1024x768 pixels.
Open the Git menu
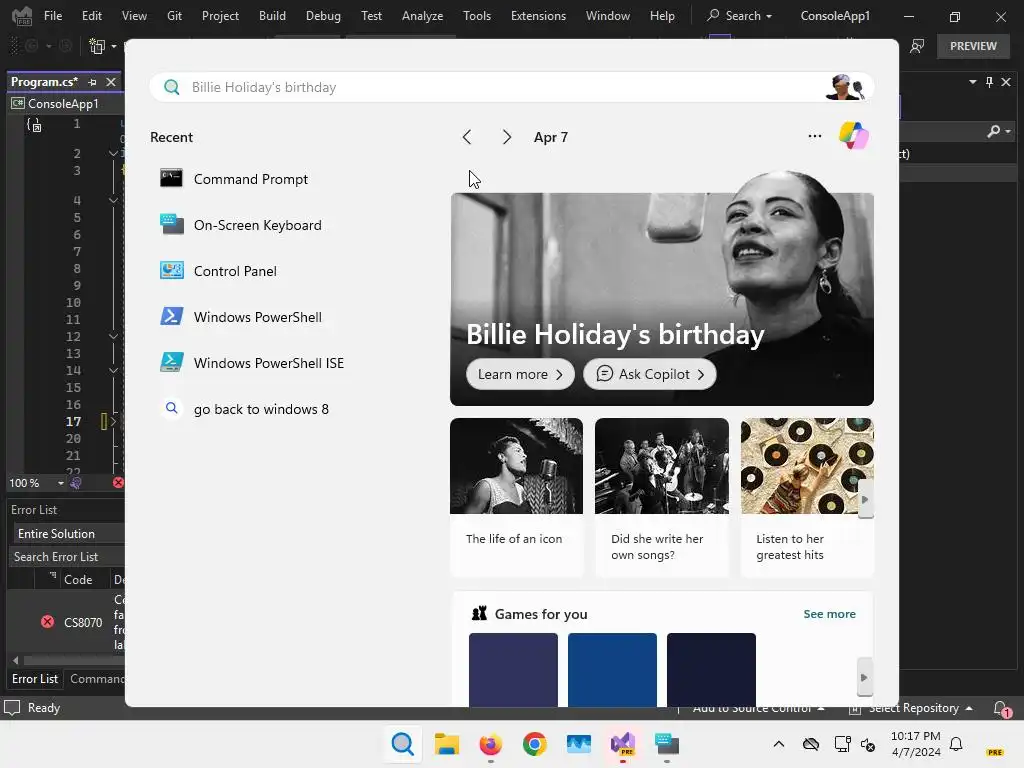(174, 16)
